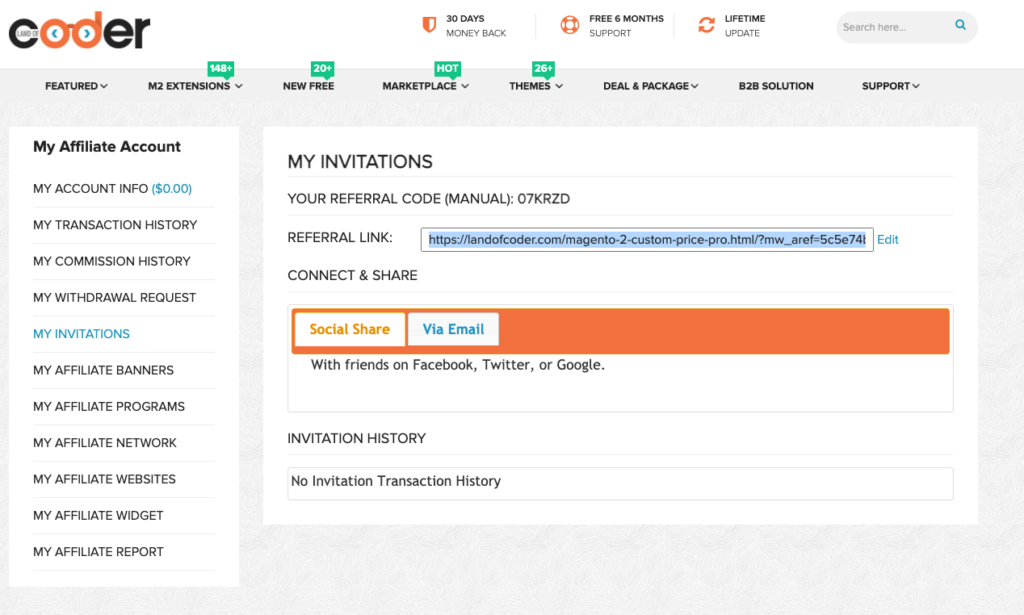Click the 30 days money back shield icon
This screenshot has height=615, width=1024.
429,25
